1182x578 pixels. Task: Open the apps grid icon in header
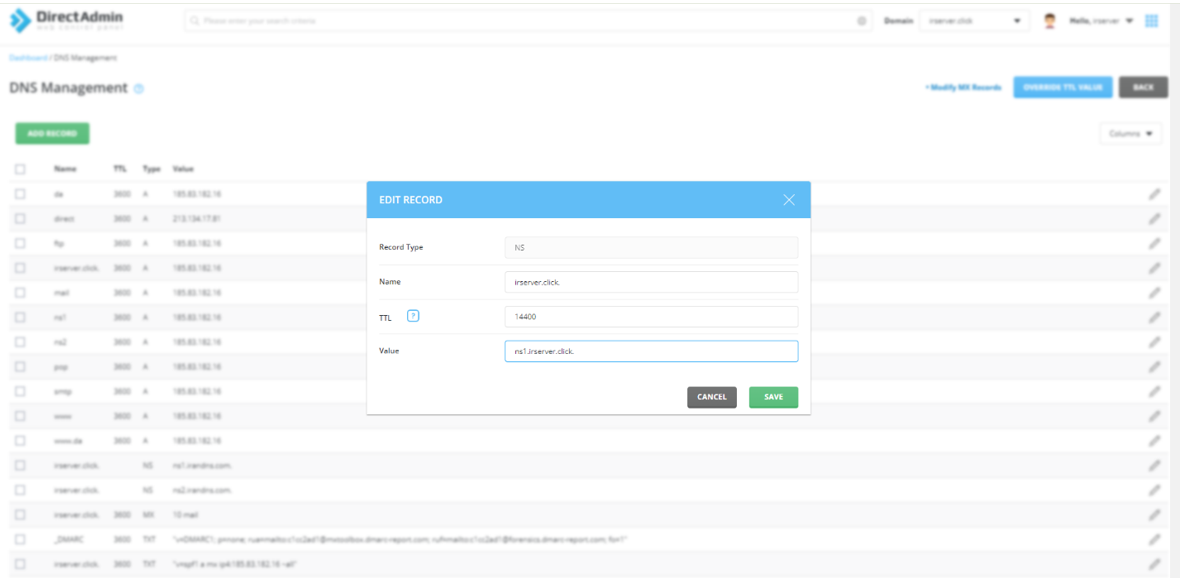tap(1151, 20)
